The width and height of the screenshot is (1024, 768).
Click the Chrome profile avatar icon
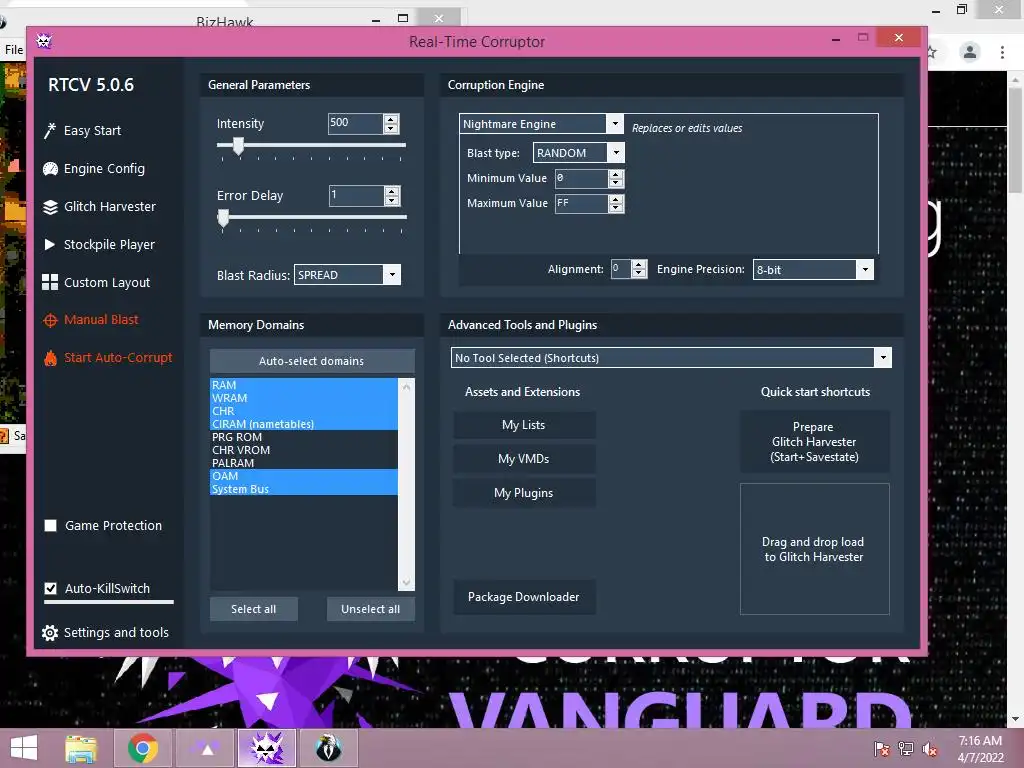coord(970,52)
